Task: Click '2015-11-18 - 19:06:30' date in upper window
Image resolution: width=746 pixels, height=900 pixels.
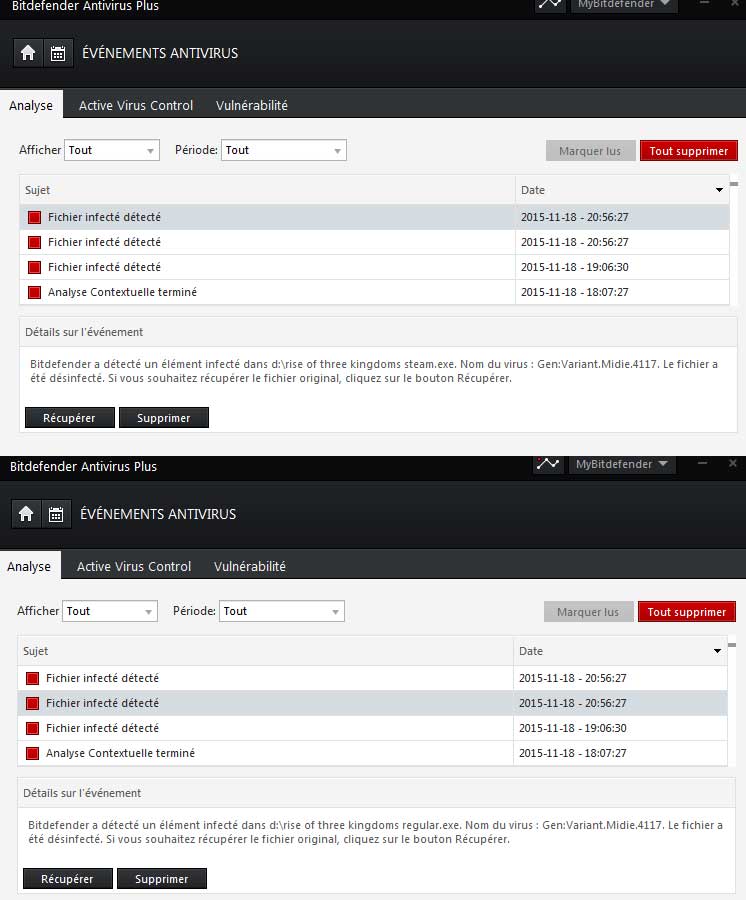Action: click(574, 267)
